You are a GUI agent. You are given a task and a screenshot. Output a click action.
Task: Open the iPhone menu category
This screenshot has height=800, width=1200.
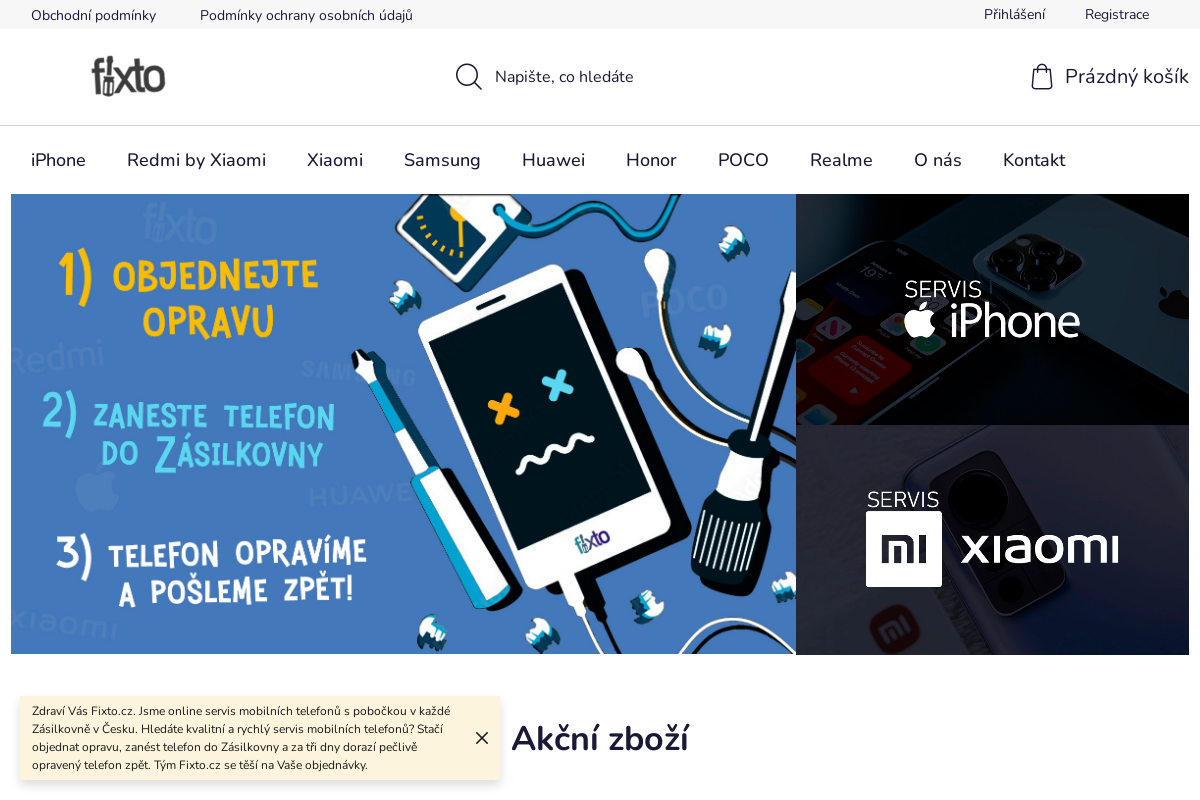(x=58, y=160)
